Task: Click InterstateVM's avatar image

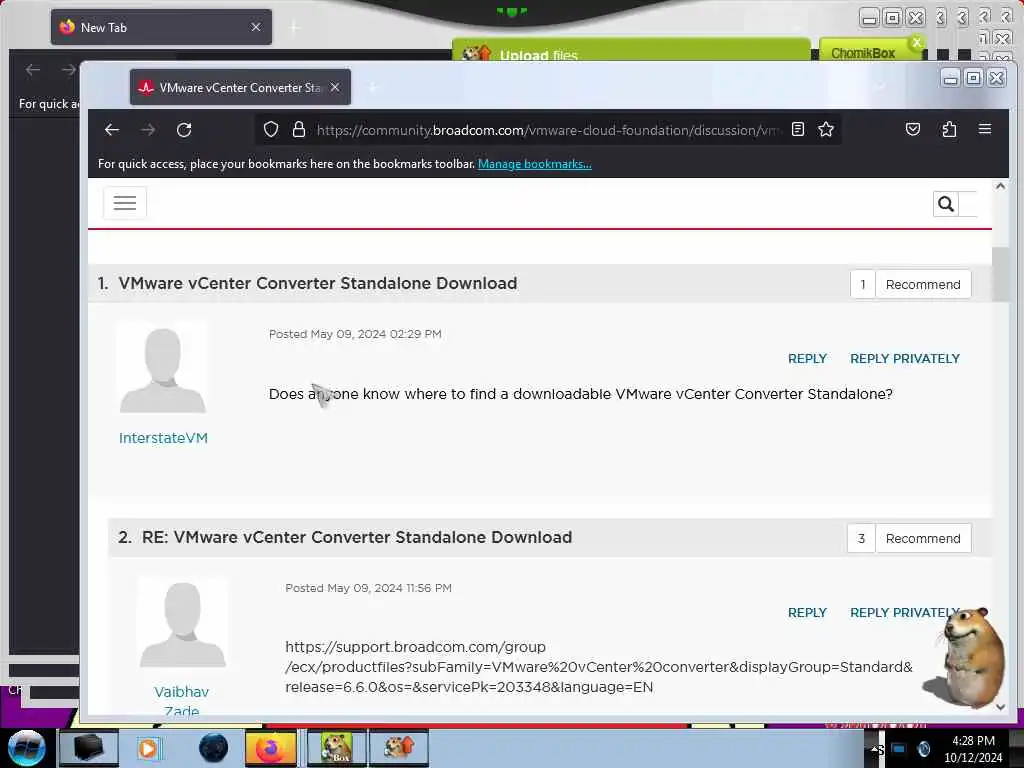Action: [163, 368]
